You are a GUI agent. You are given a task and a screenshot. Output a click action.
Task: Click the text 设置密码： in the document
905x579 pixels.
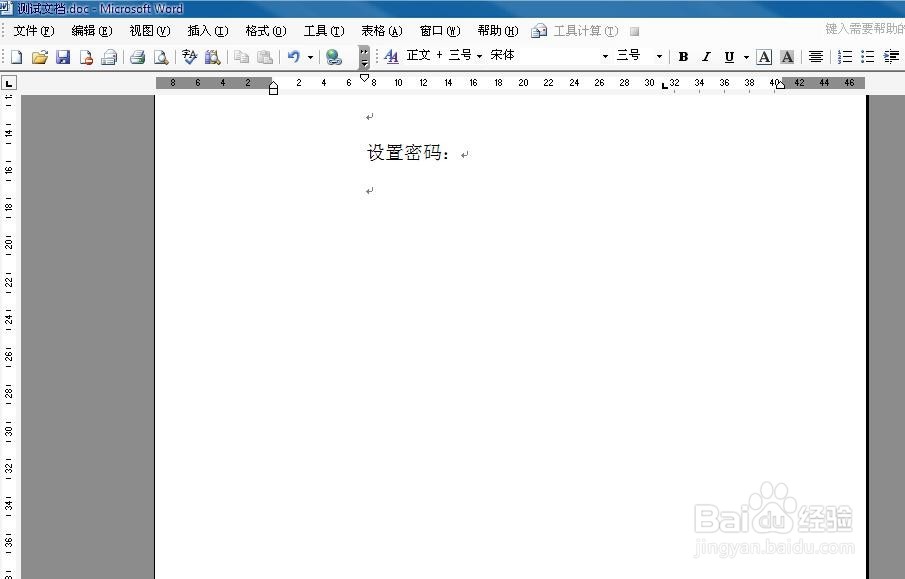pyautogui.click(x=408, y=153)
